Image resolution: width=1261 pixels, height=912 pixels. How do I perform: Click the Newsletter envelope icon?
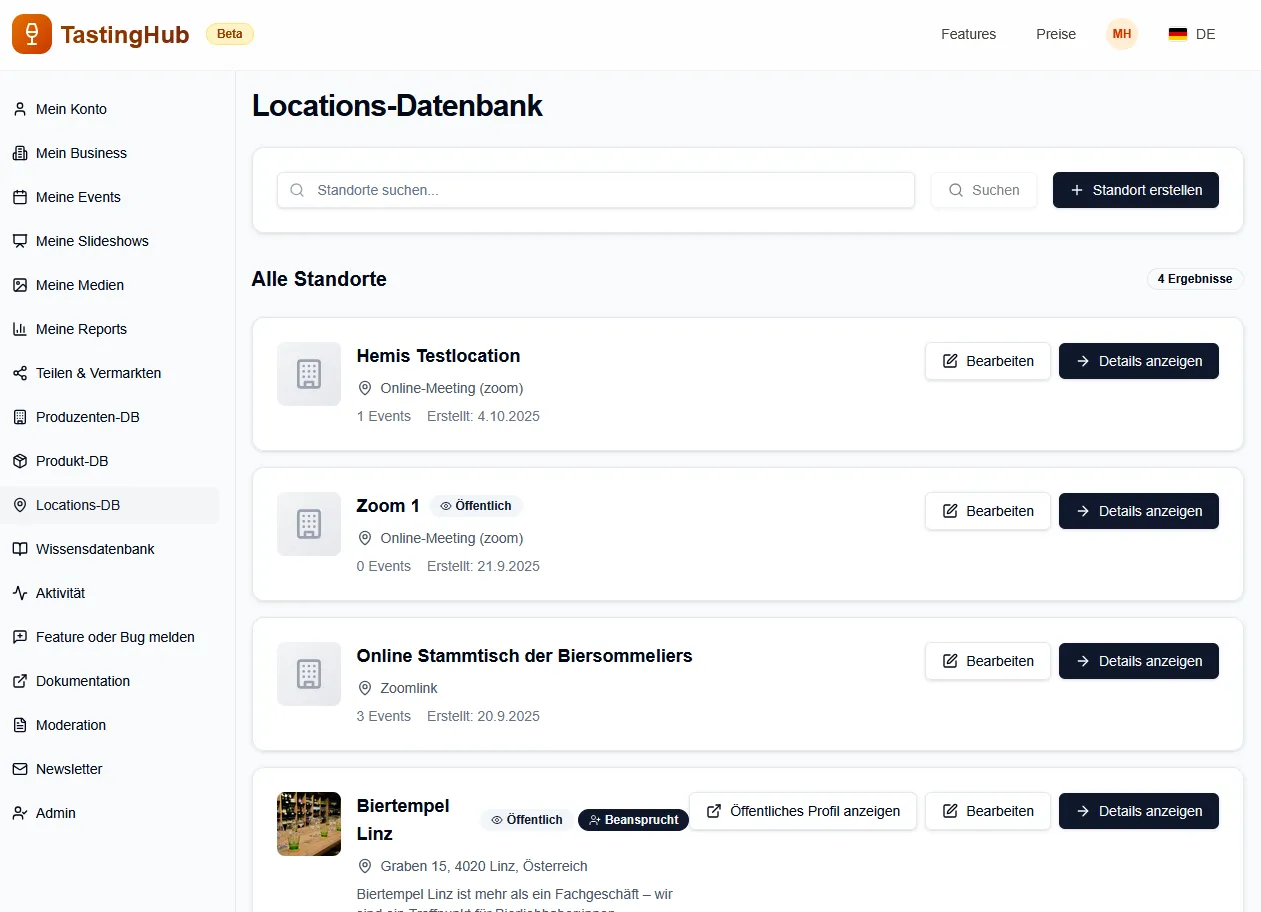tap(20, 769)
